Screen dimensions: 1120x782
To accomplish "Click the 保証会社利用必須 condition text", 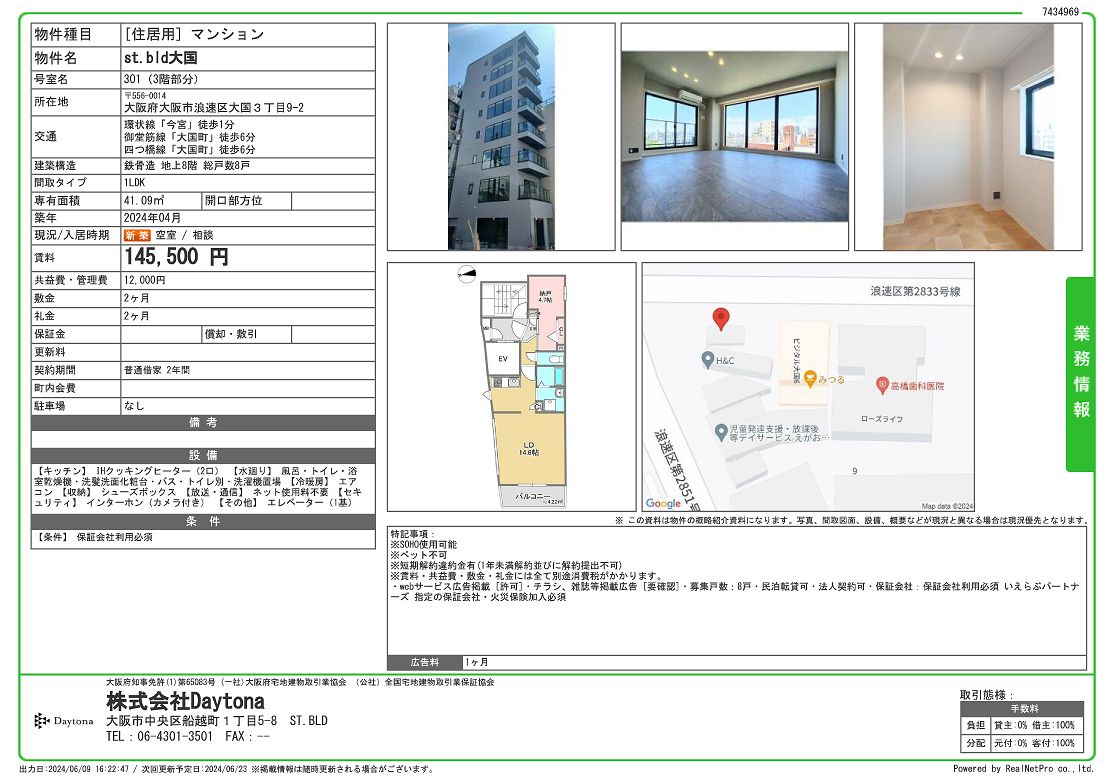I will (114, 537).
